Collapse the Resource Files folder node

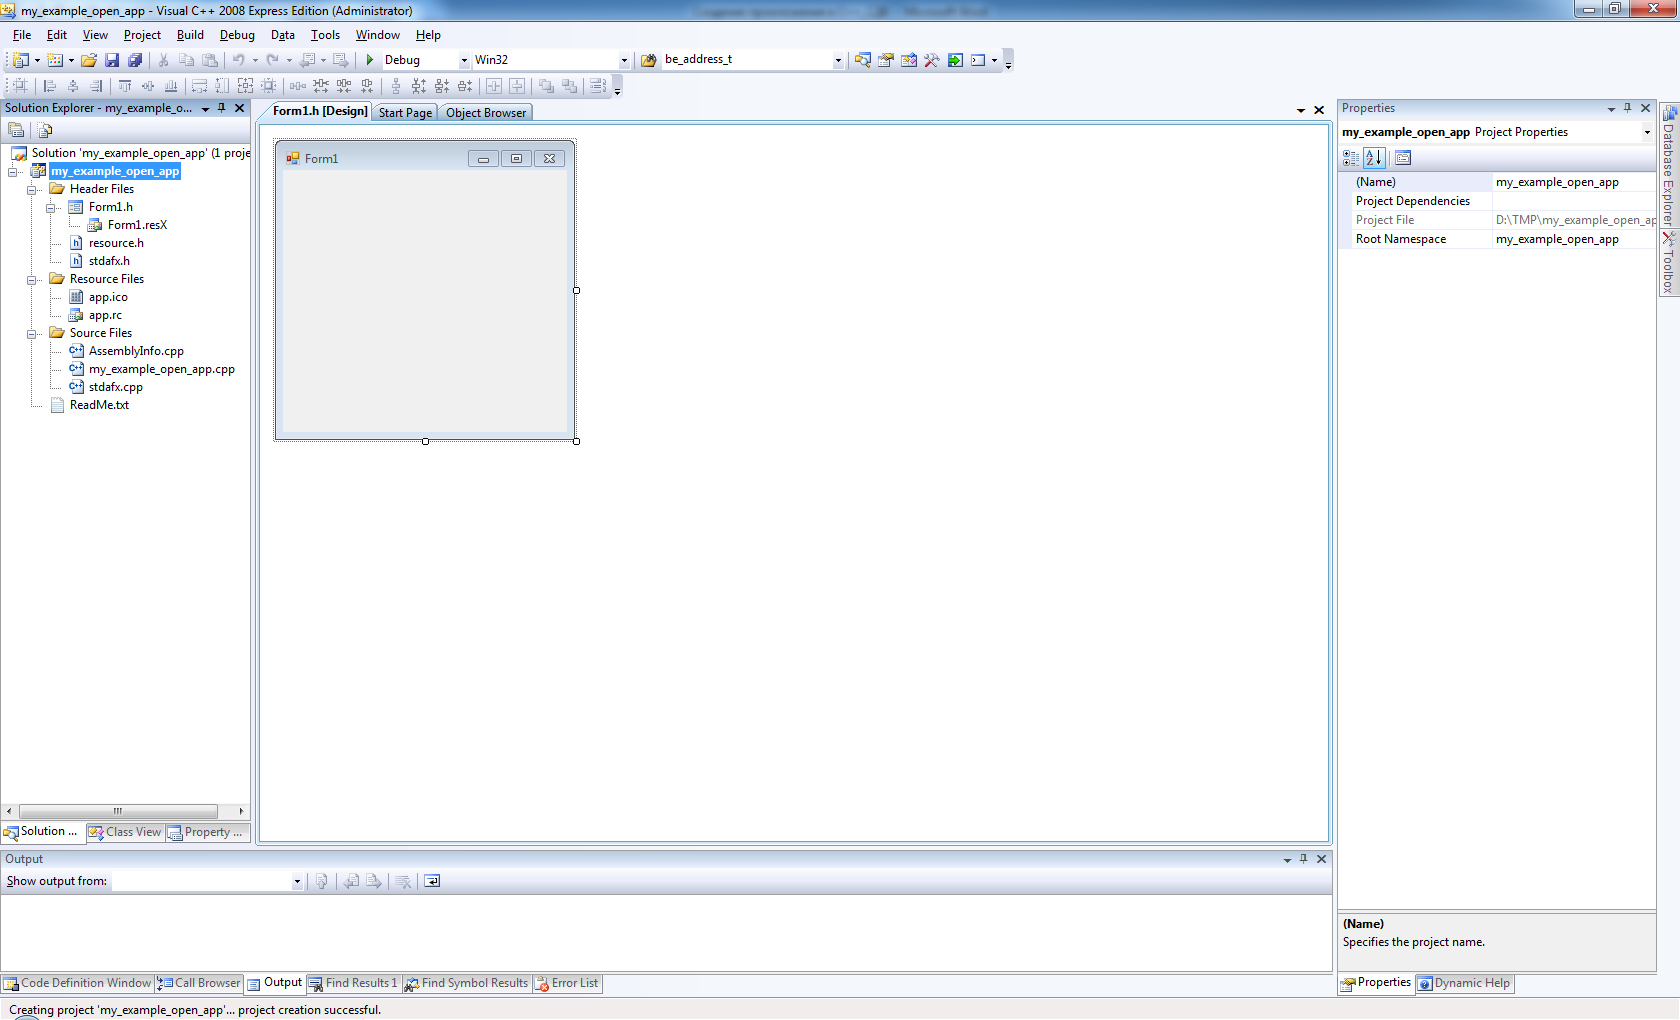coord(32,279)
